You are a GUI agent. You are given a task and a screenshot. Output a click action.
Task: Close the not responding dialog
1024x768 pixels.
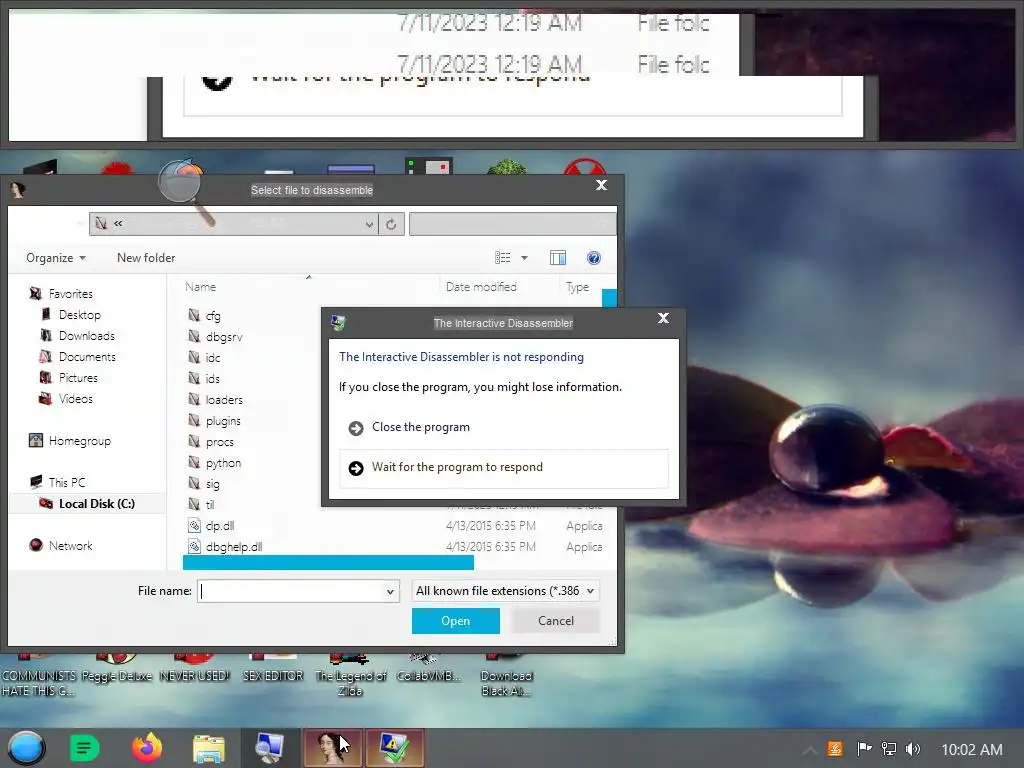[664, 318]
